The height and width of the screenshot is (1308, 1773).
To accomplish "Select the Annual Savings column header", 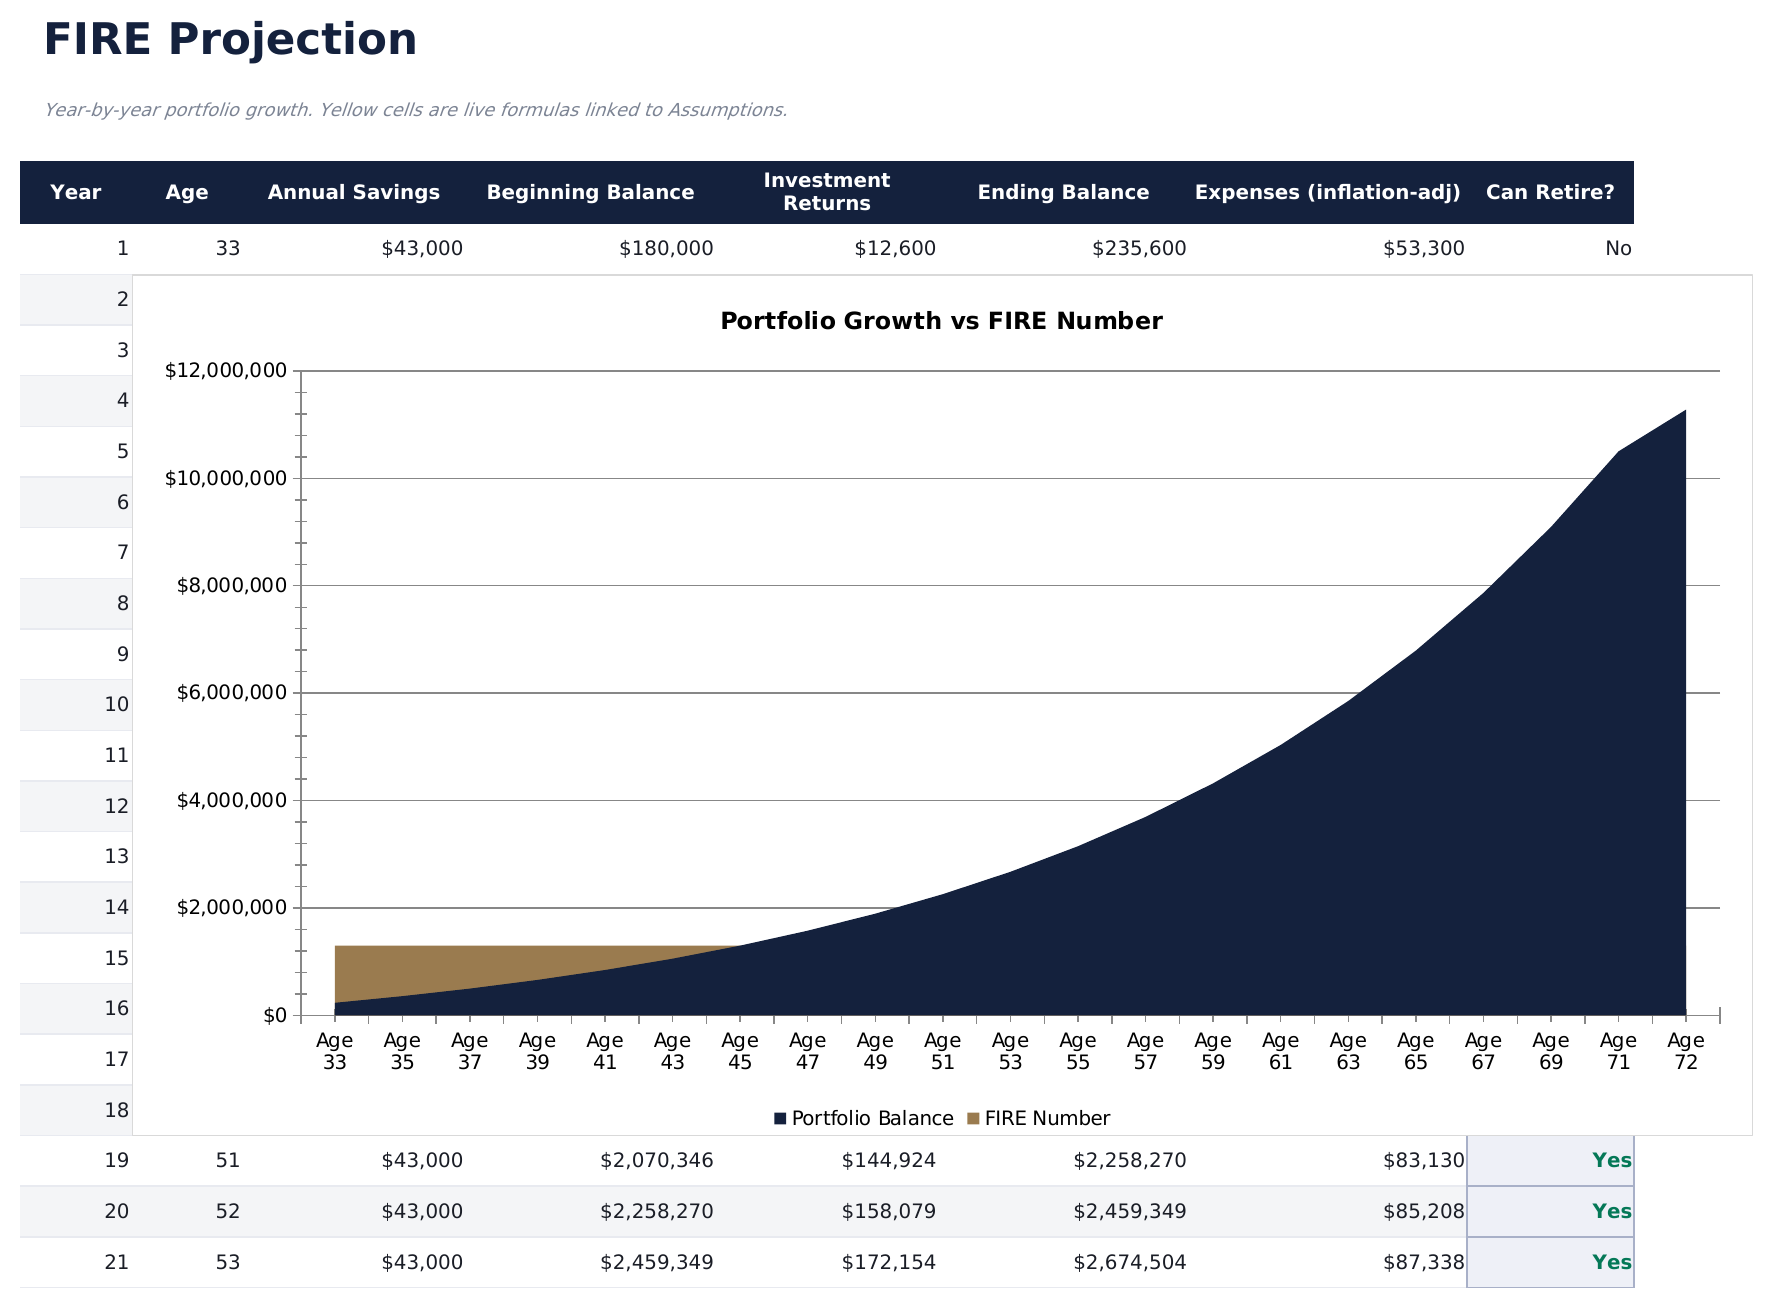I will click(x=353, y=192).
